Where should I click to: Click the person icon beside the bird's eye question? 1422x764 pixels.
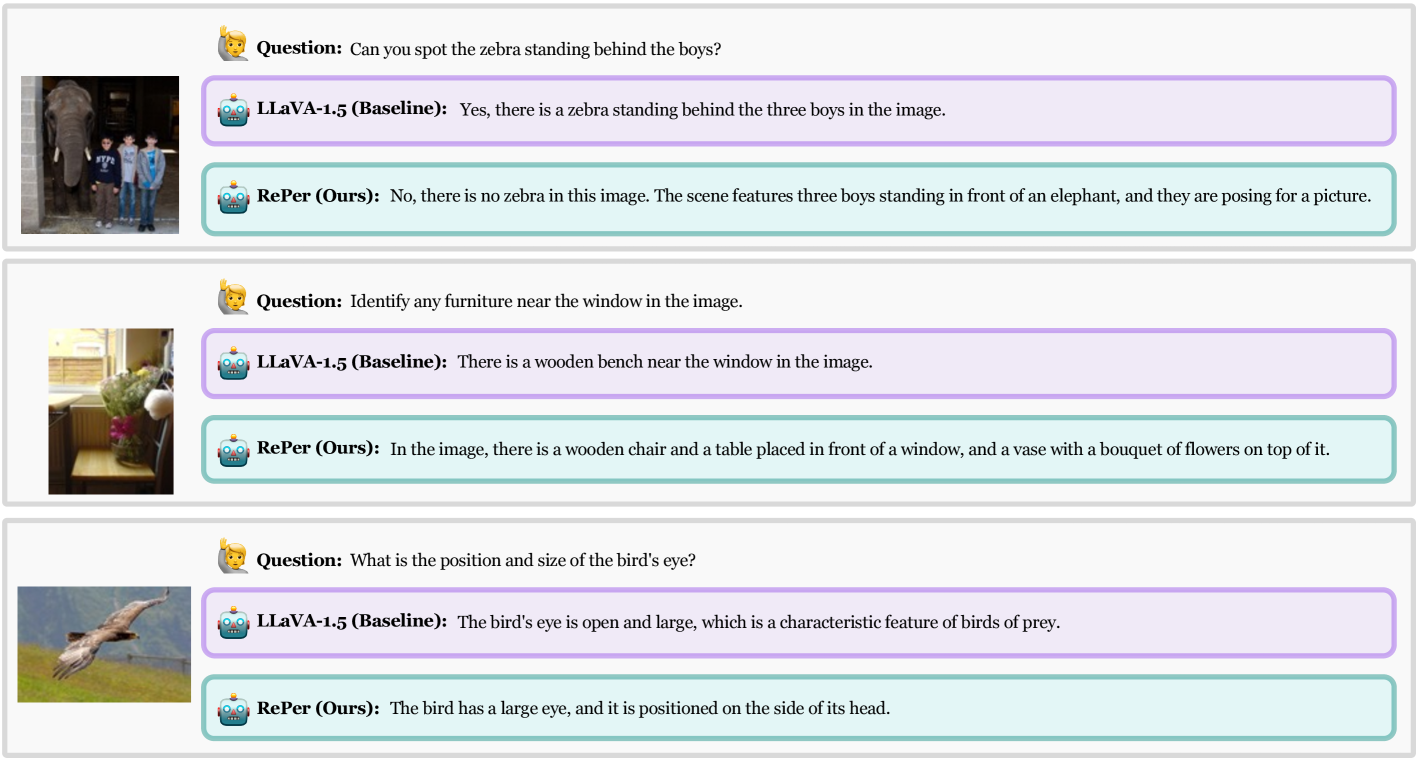click(232, 556)
